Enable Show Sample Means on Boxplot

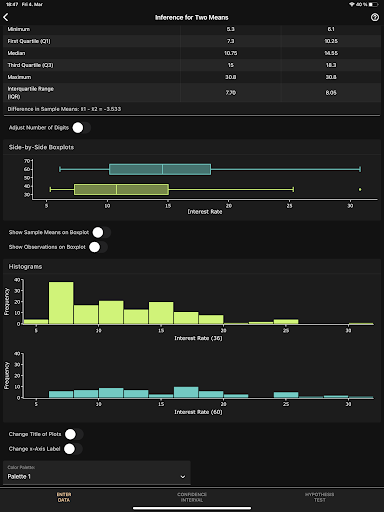(x=101, y=232)
